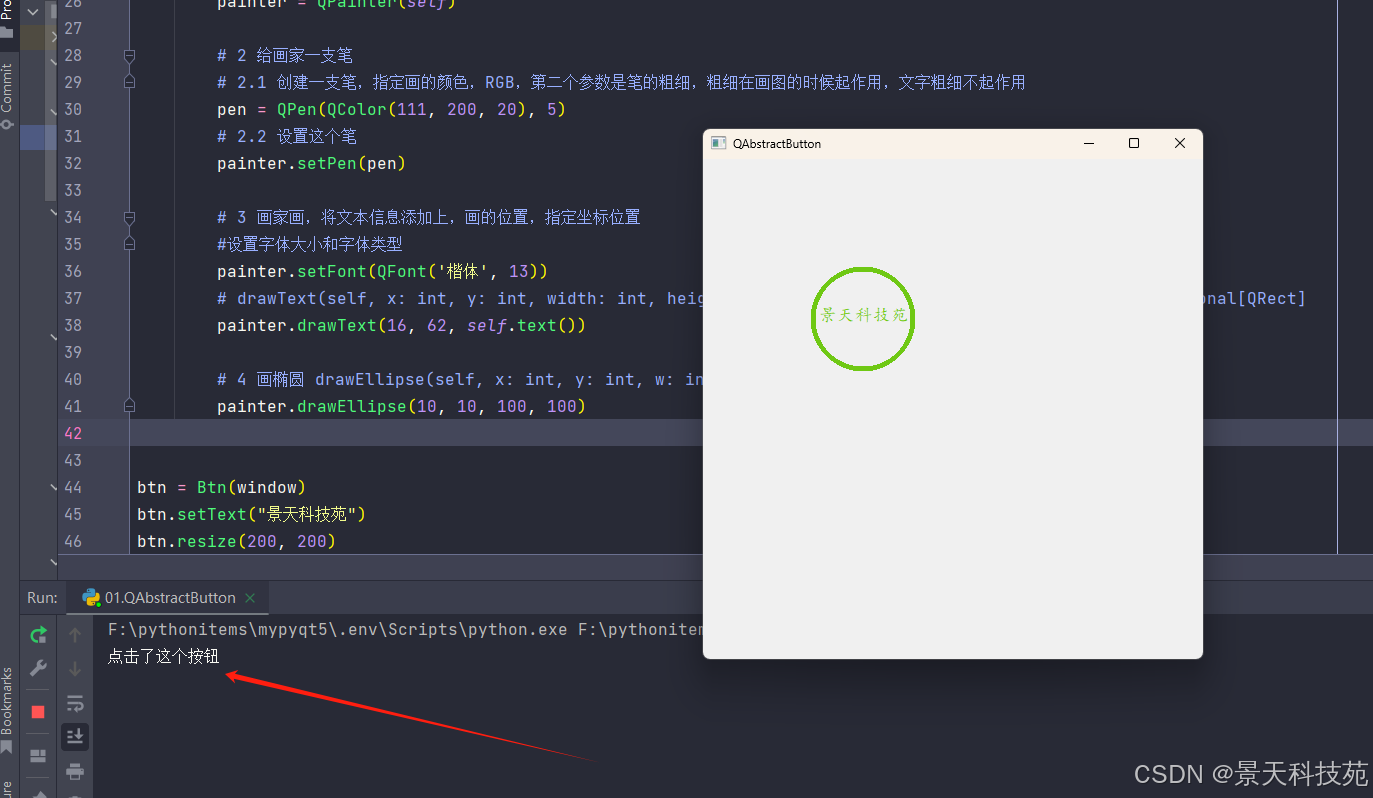Click the Run: panel label

[43, 598]
